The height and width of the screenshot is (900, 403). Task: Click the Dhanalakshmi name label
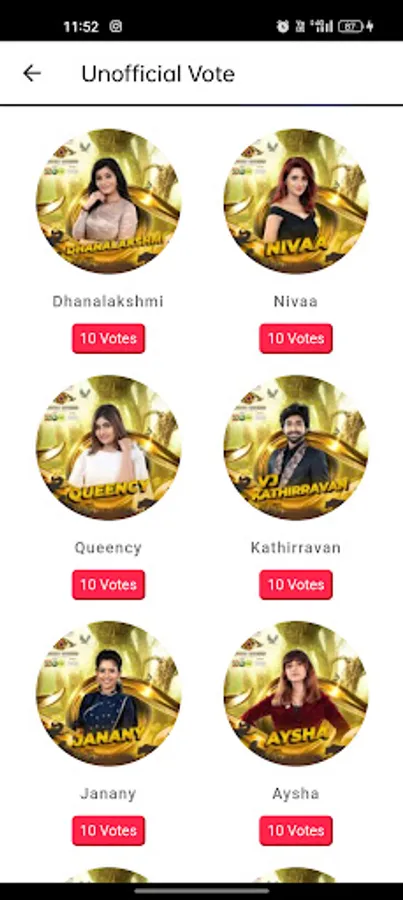pyautogui.click(x=108, y=301)
